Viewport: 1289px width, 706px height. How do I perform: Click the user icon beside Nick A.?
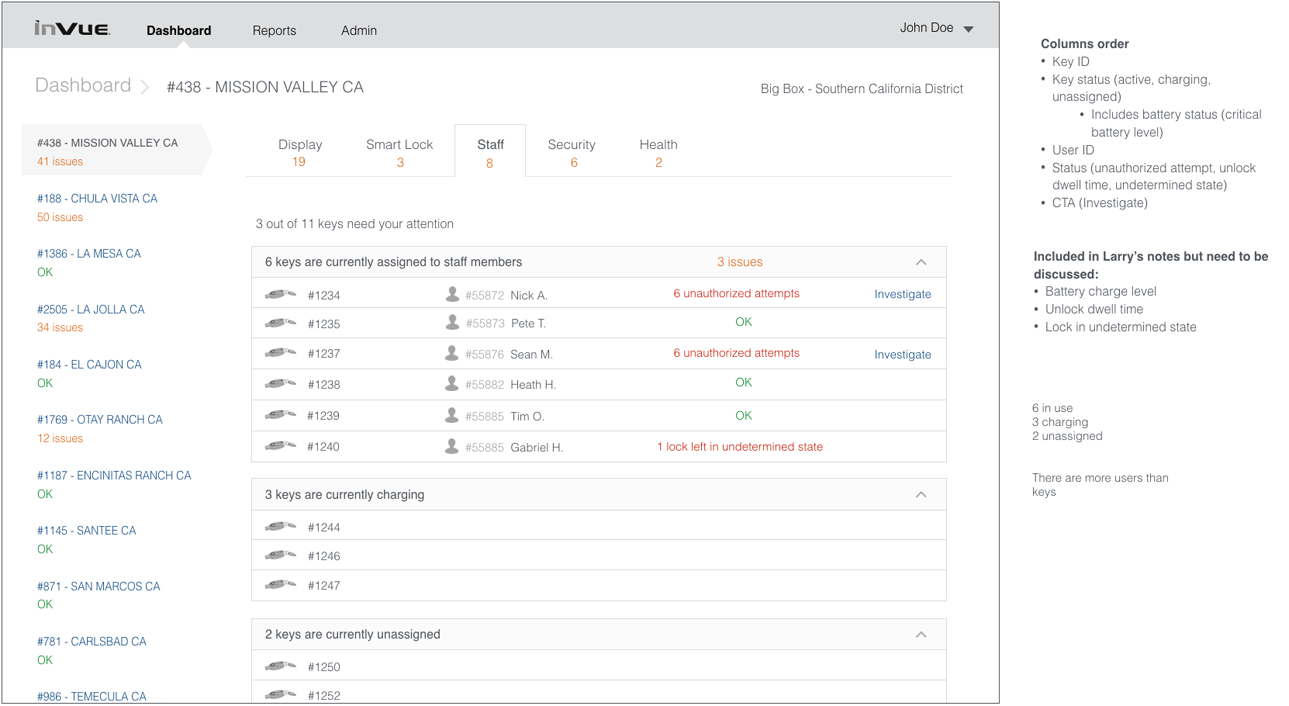[x=452, y=294]
